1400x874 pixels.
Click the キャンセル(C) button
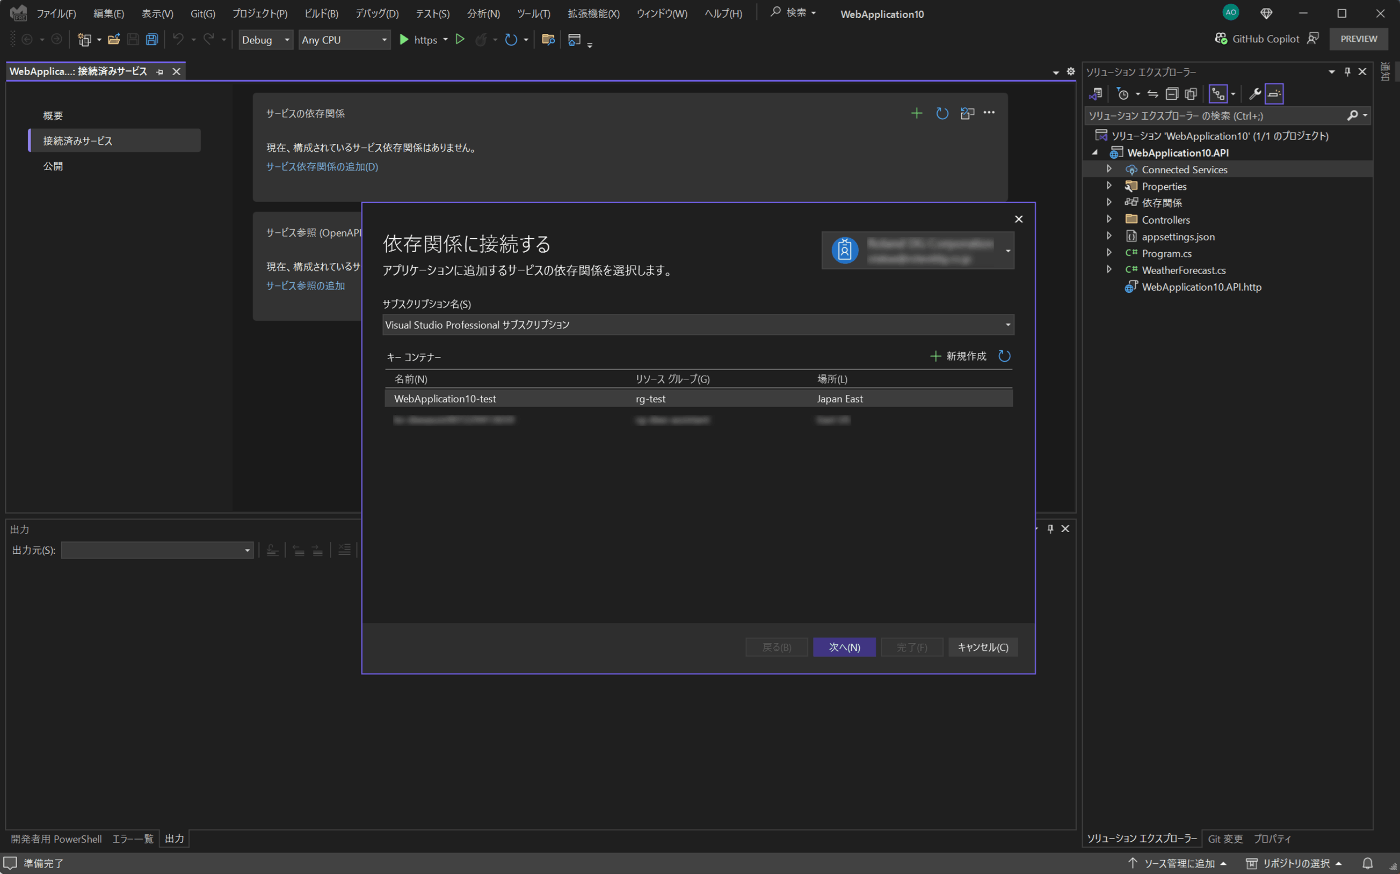coord(983,648)
